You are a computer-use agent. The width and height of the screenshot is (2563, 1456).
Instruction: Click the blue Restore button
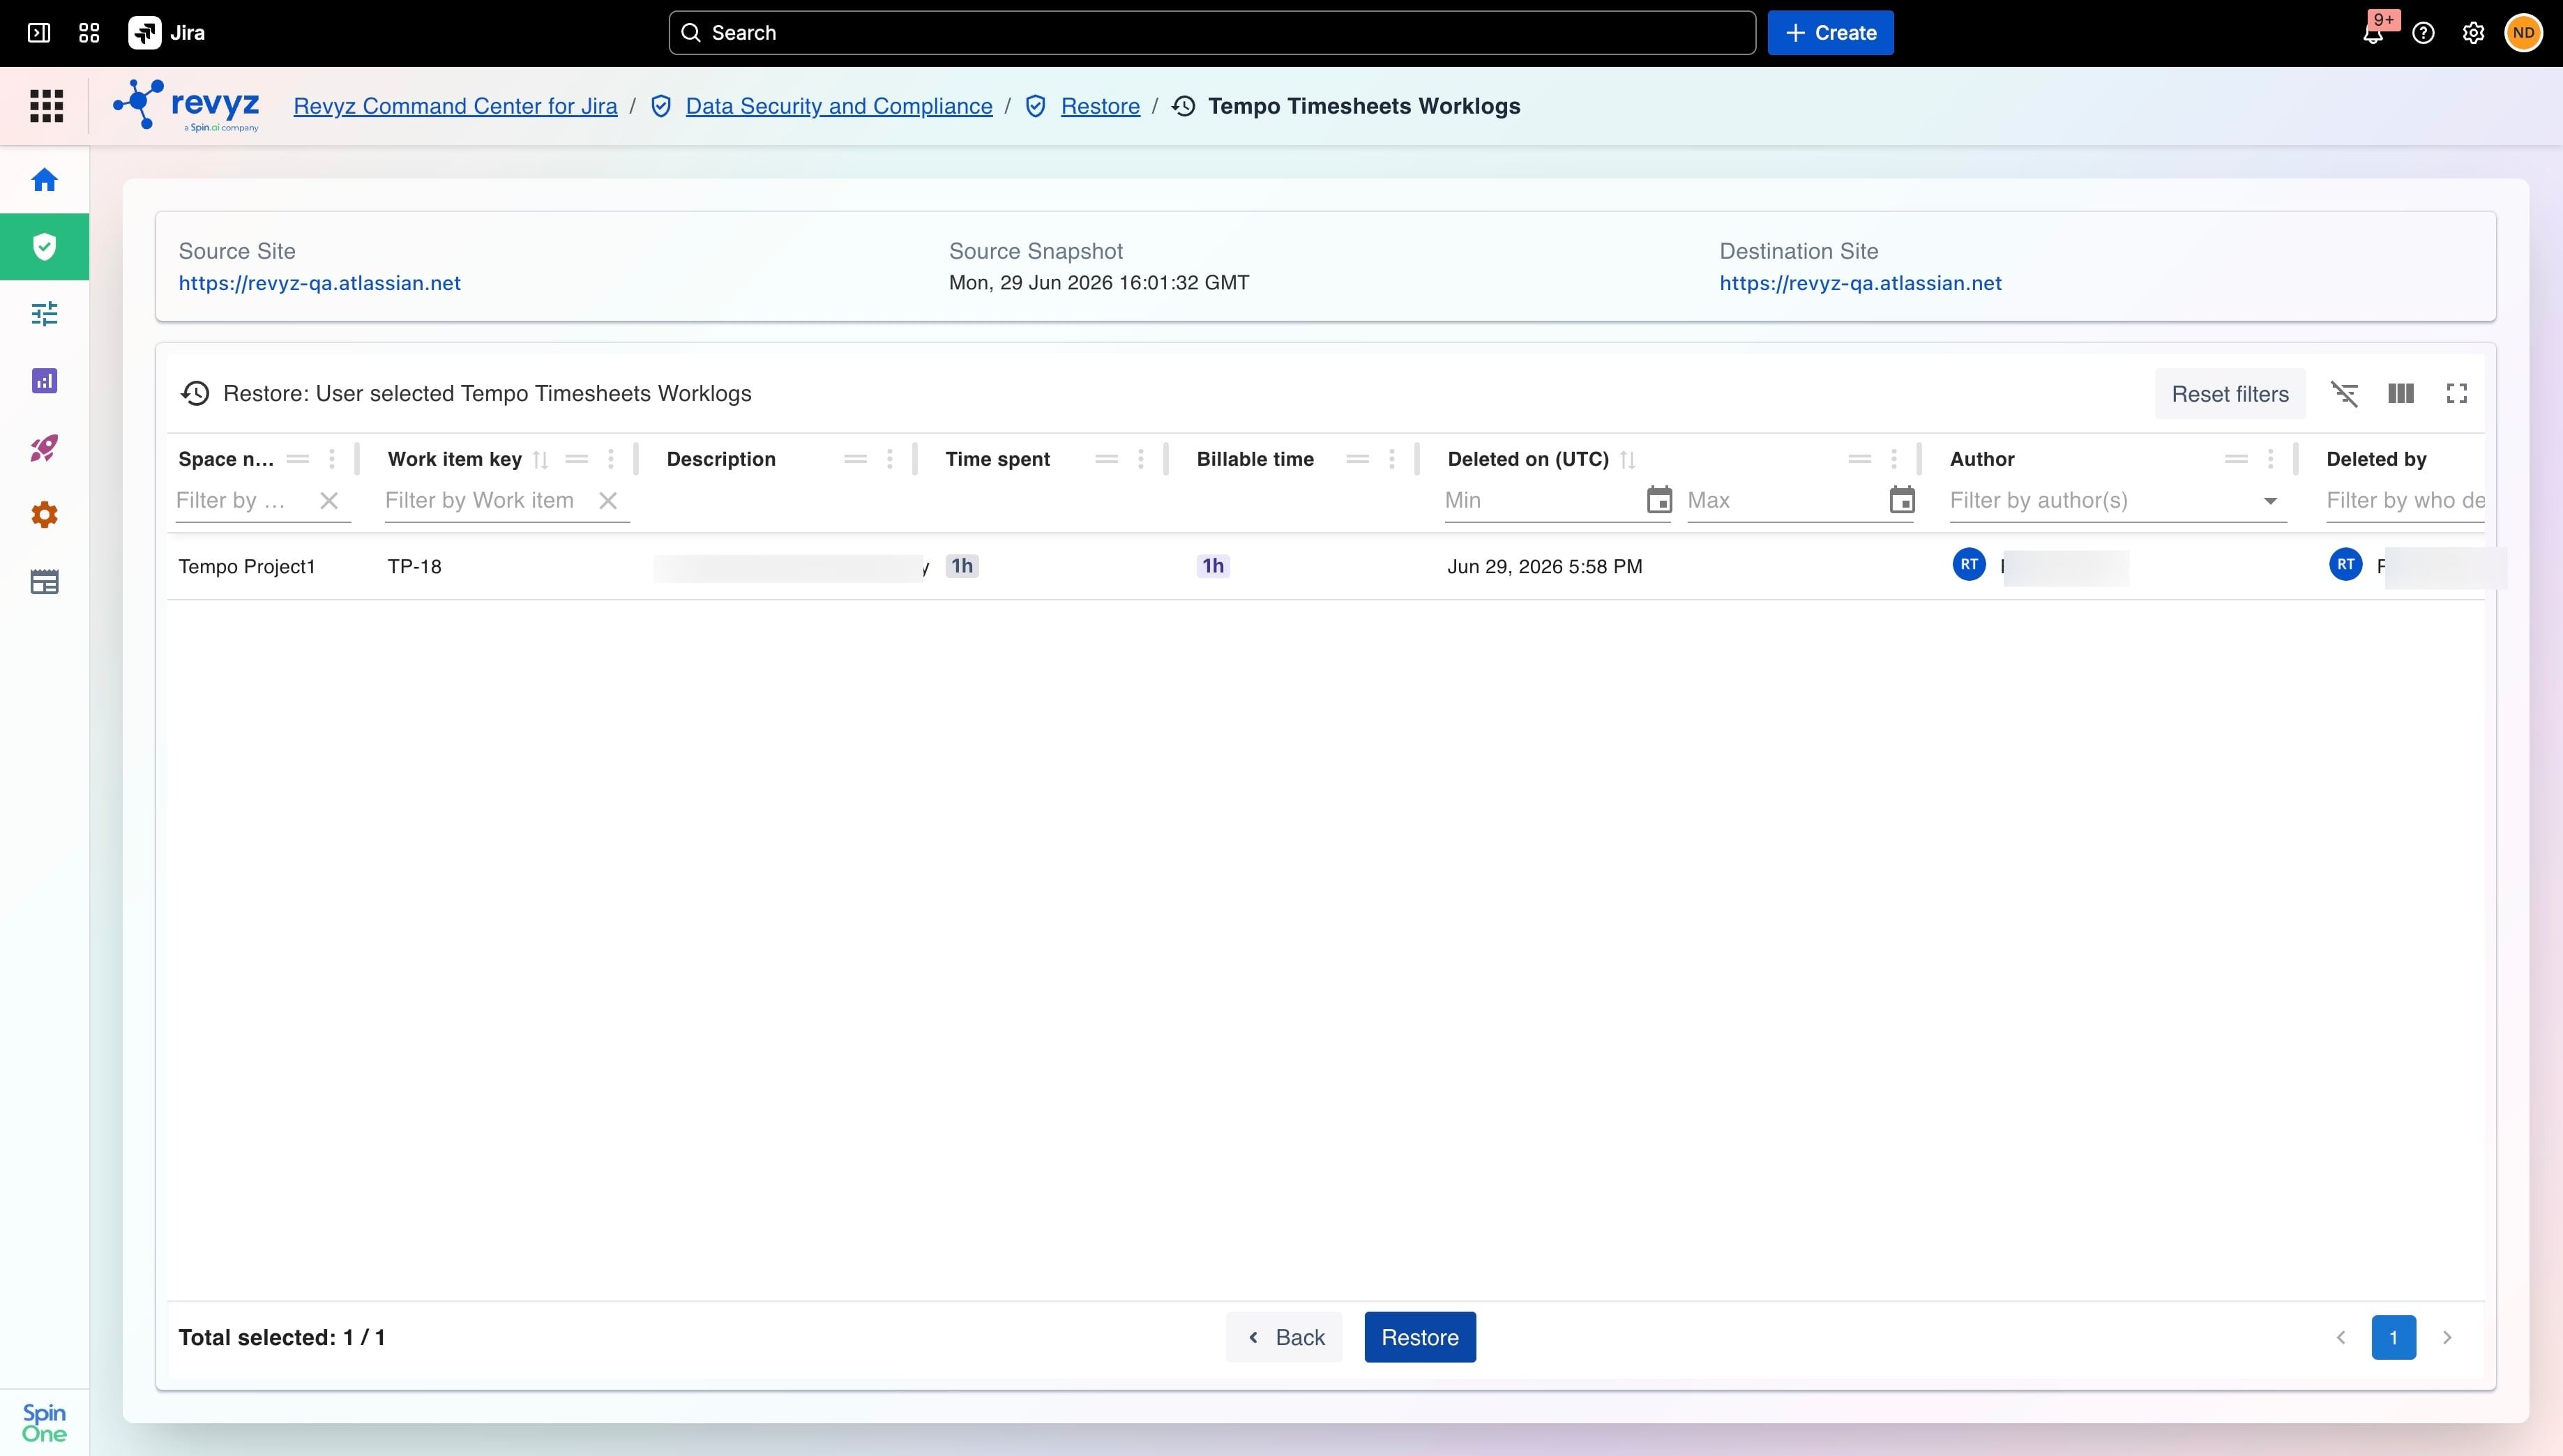pyautogui.click(x=1420, y=1338)
